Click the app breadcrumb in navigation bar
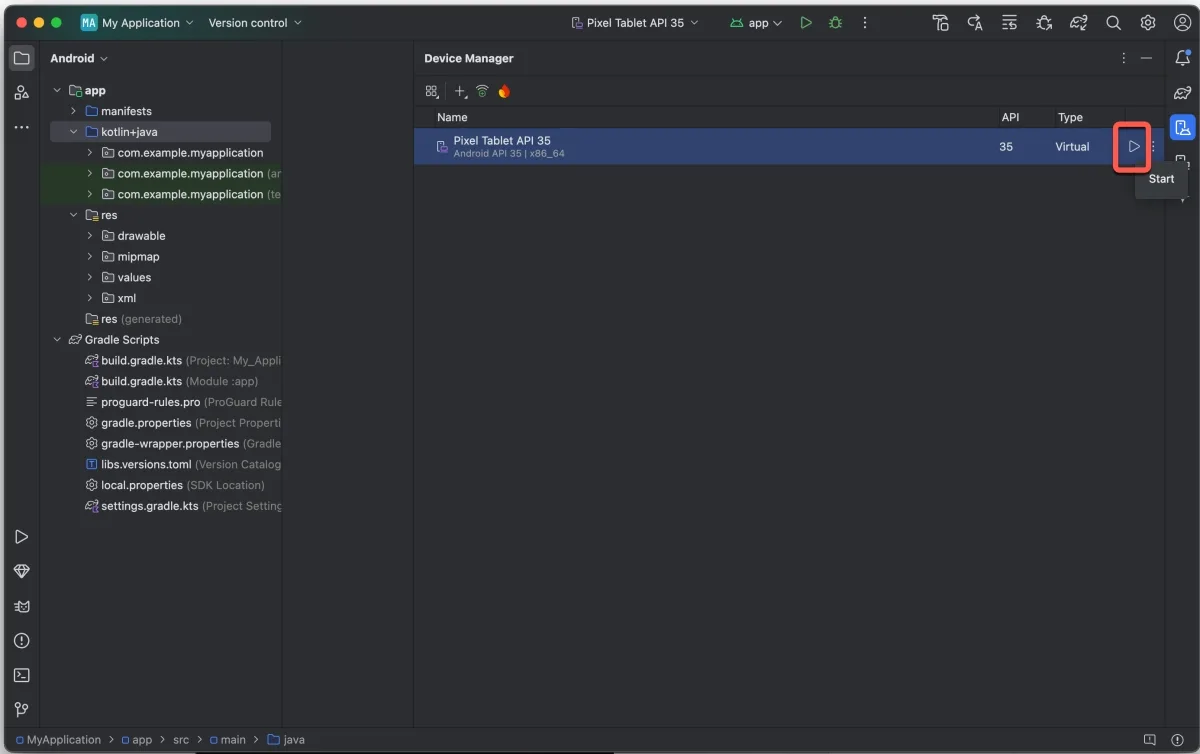The height and width of the screenshot is (754, 1200). pyautogui.click(x=142, y=740)
